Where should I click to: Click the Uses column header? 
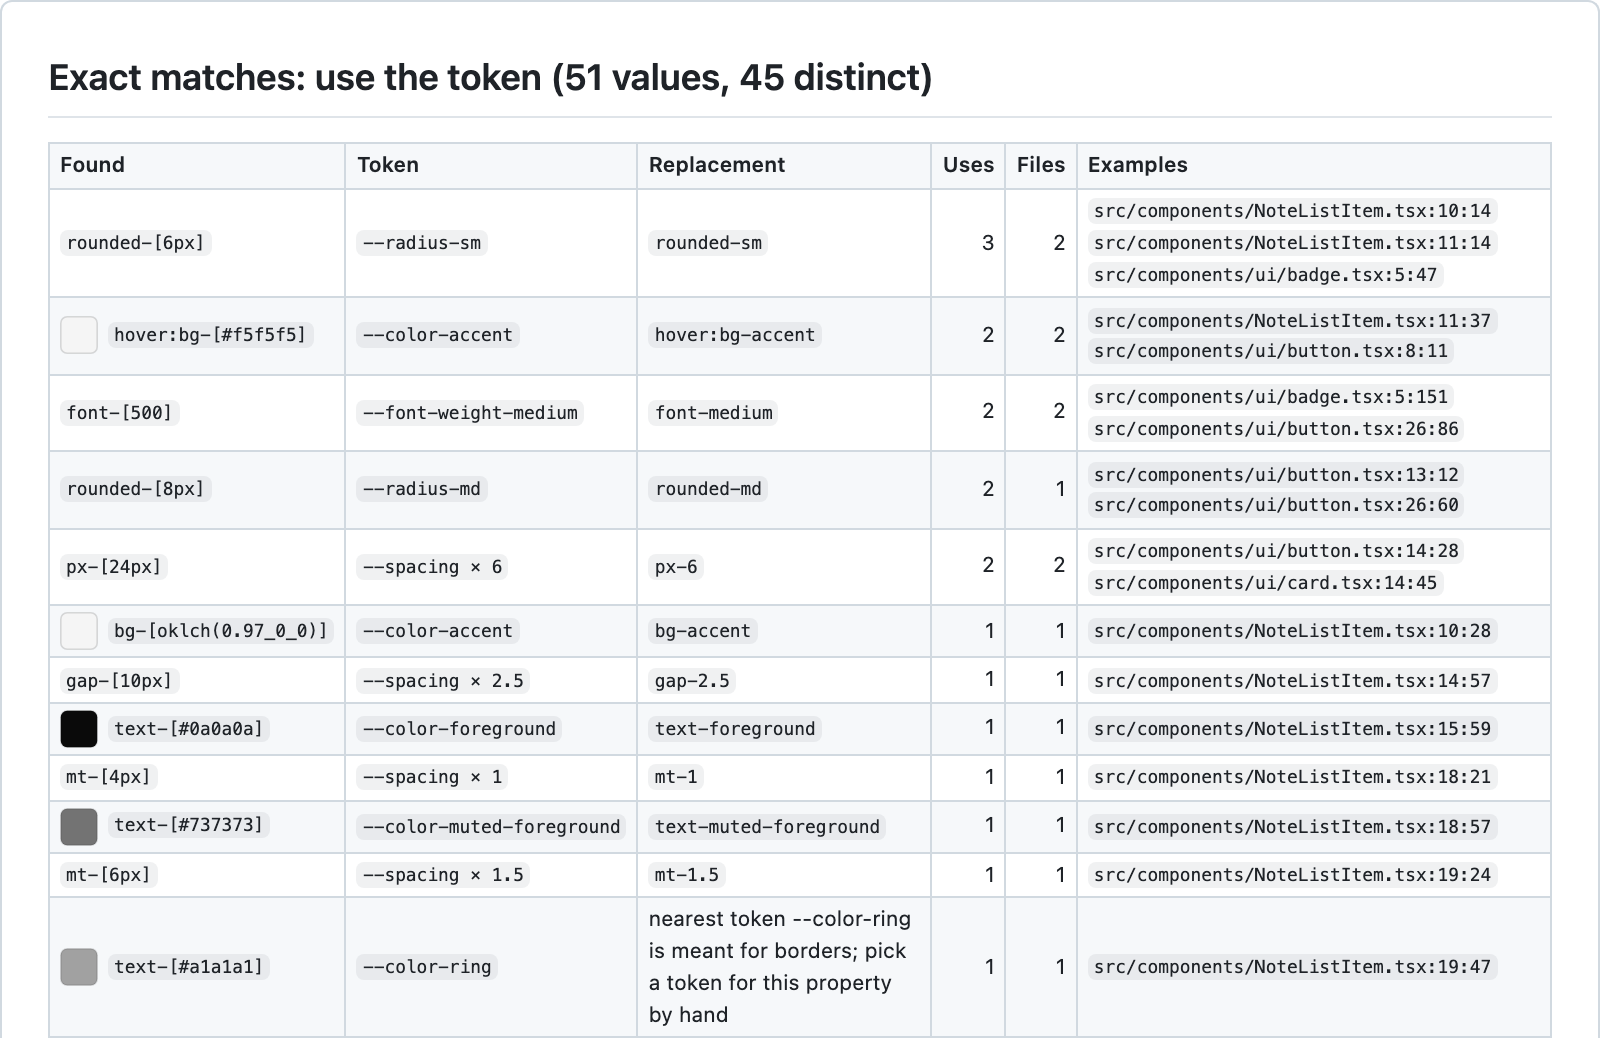968,165
